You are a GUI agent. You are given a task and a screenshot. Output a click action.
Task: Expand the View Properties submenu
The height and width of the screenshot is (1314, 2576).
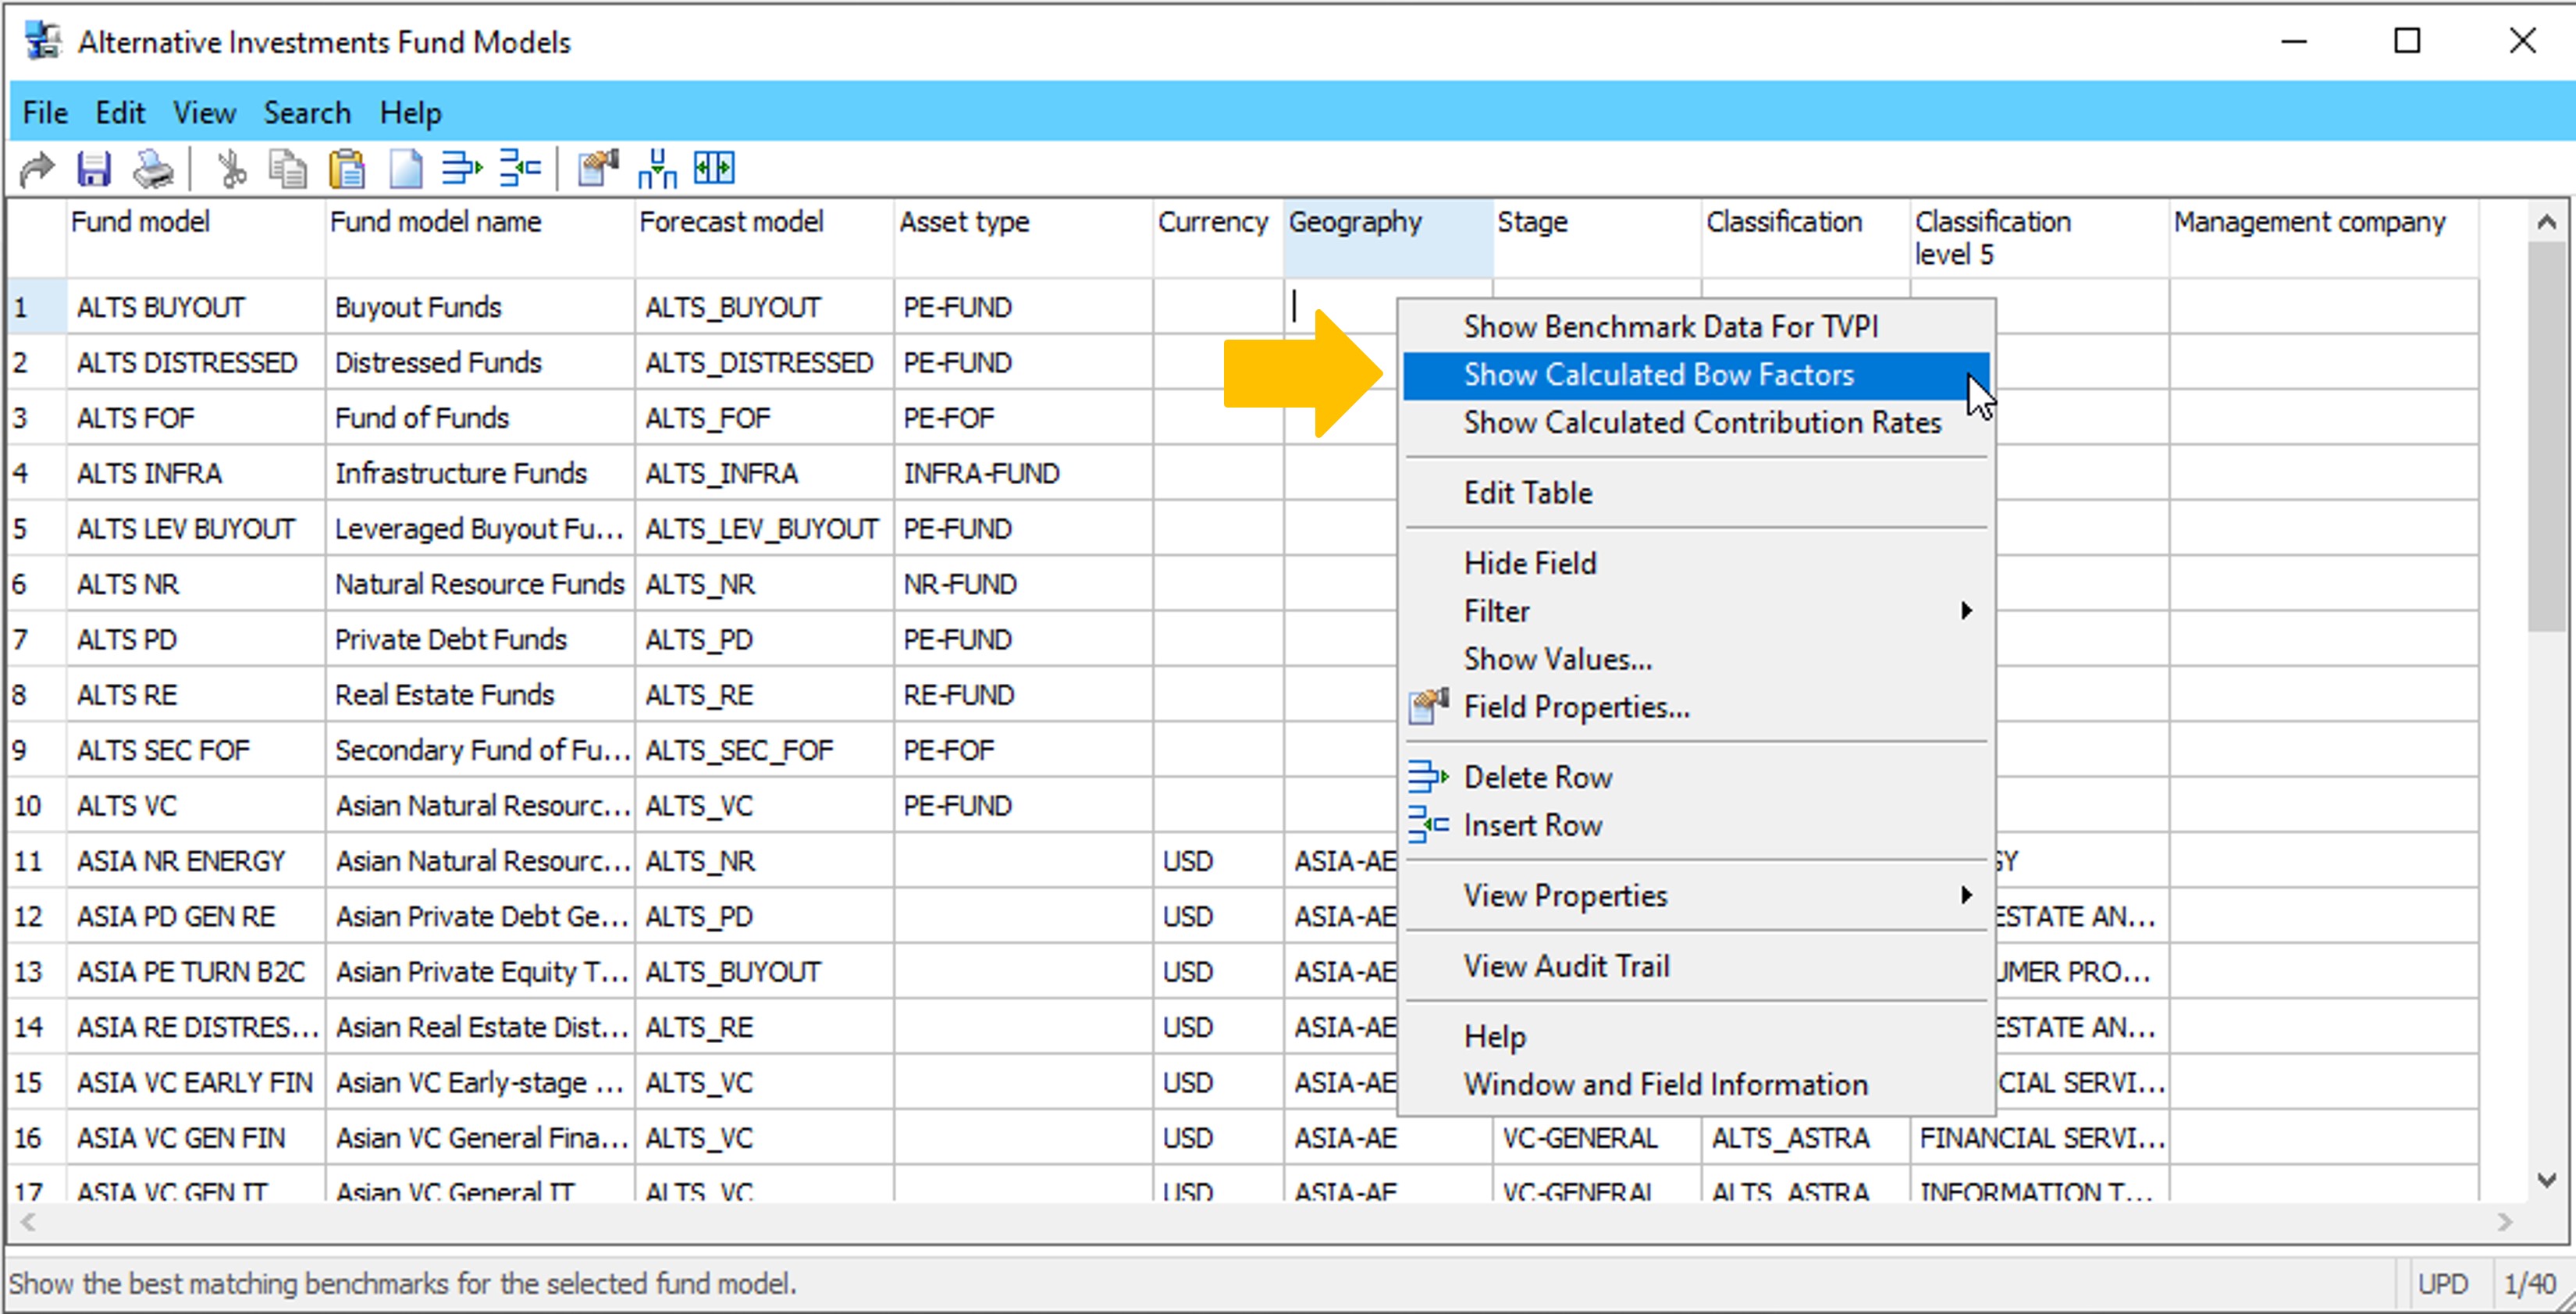click(1696, 895)
